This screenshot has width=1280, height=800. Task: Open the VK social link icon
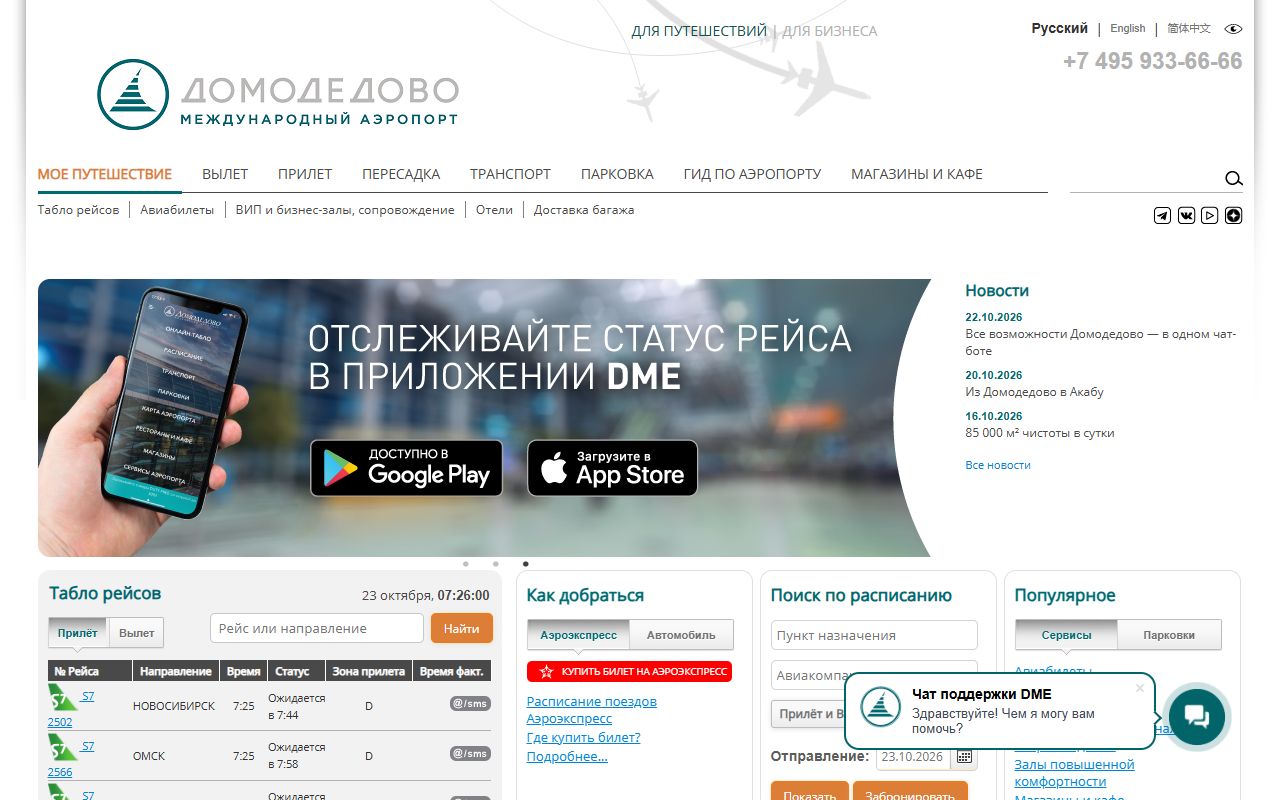point(1186,215)
